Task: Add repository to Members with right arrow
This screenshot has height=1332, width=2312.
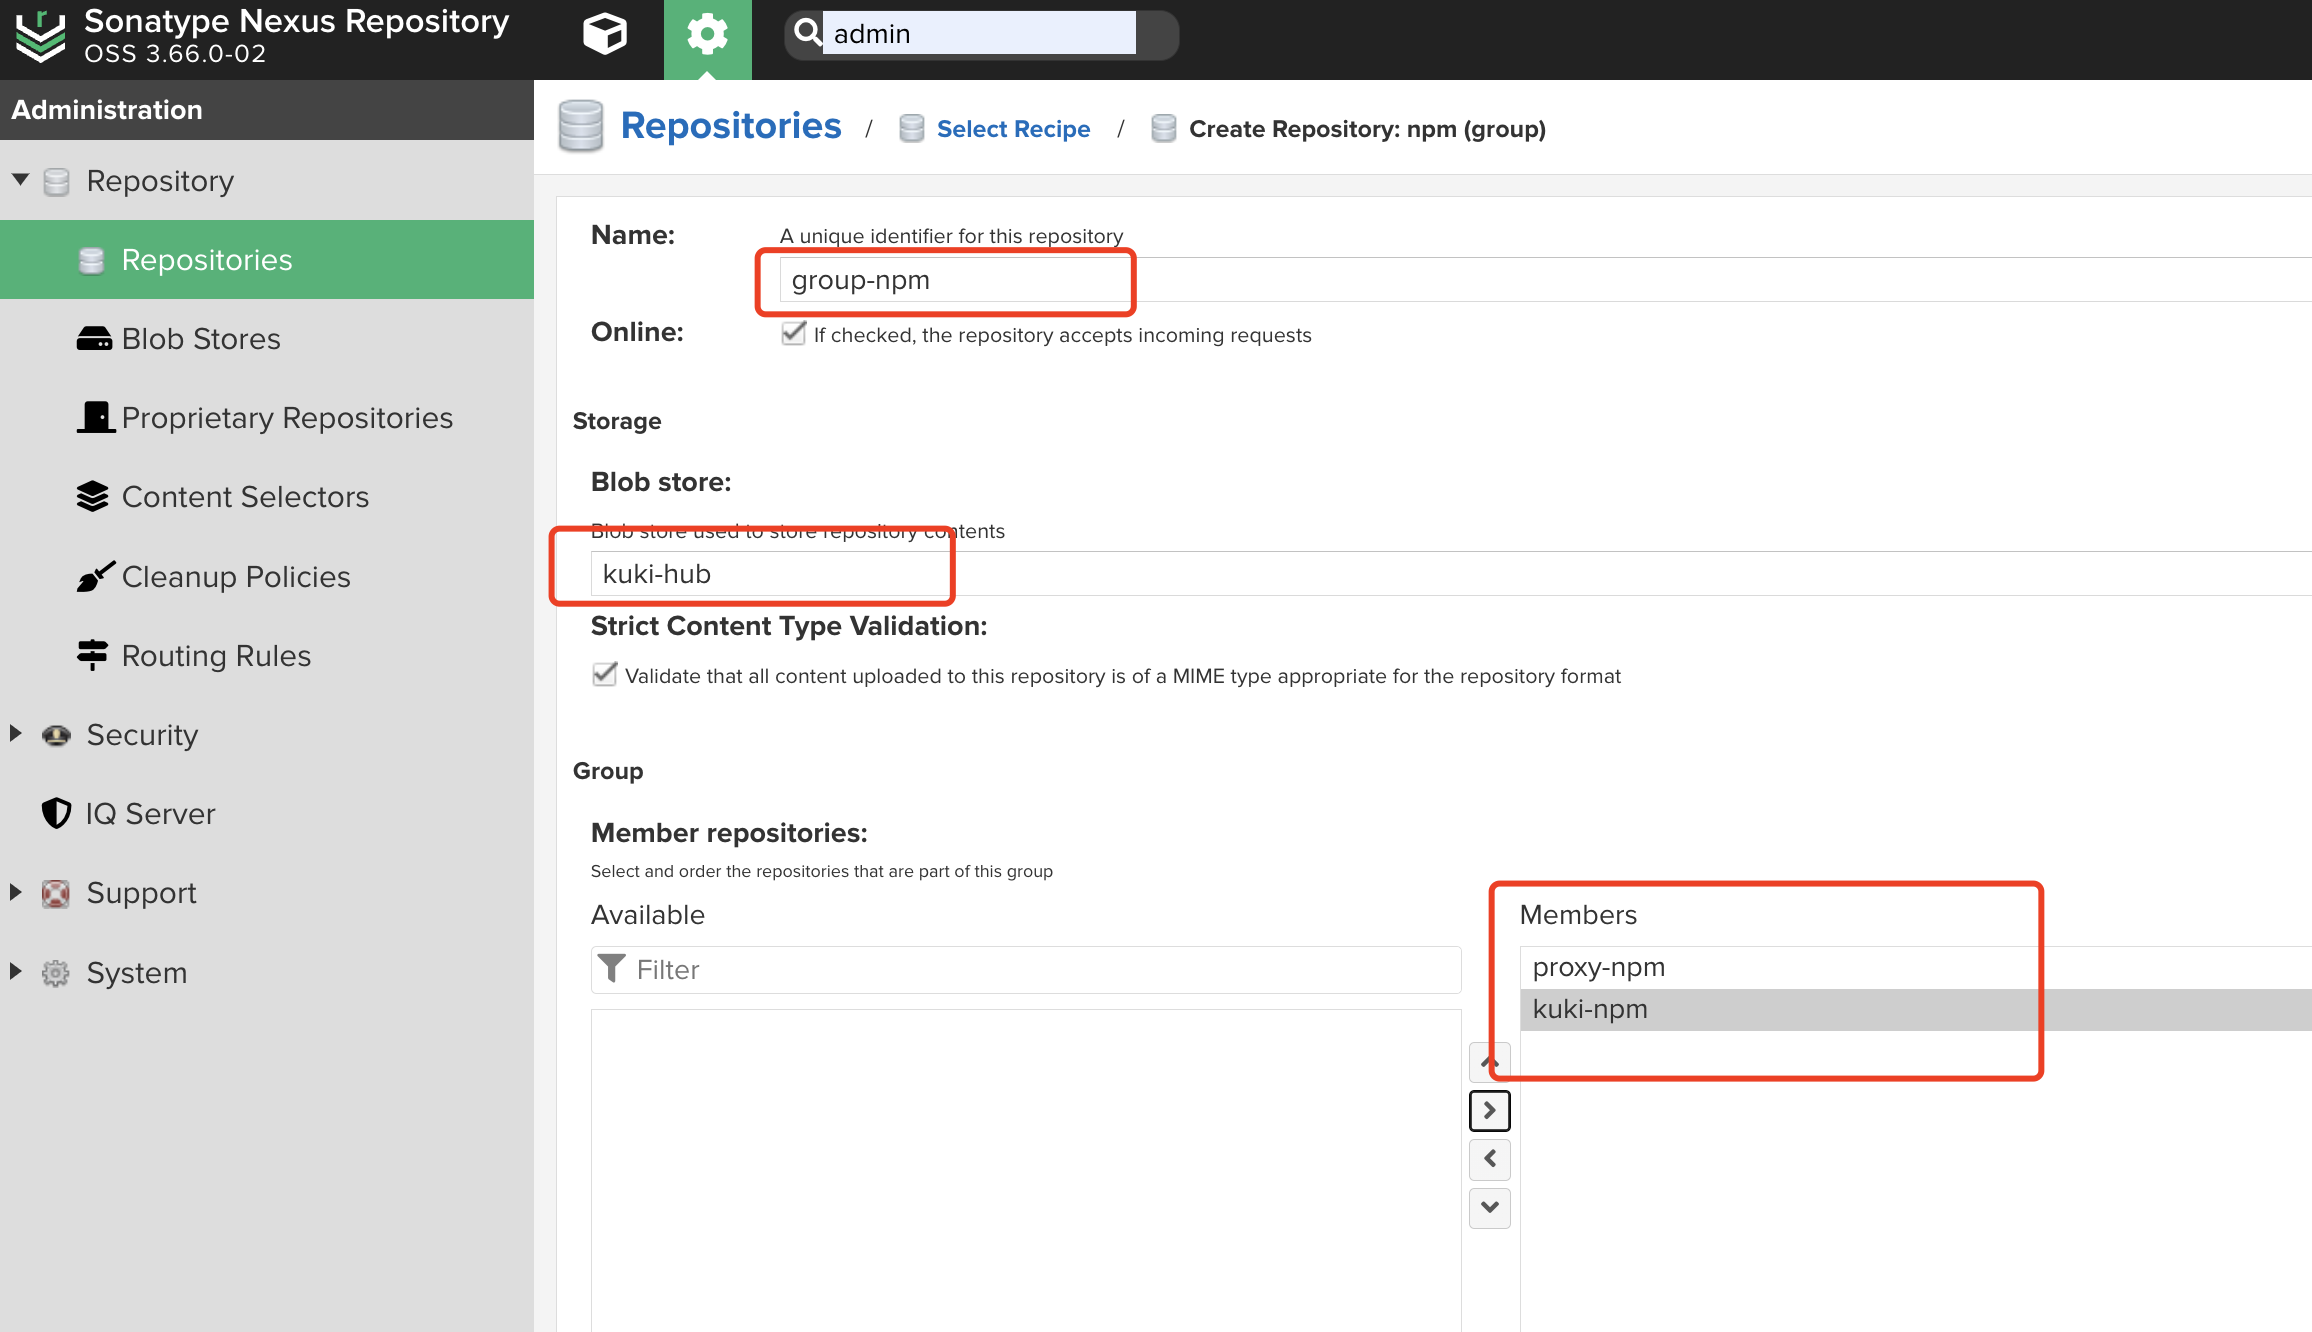Action: 1489,1110
